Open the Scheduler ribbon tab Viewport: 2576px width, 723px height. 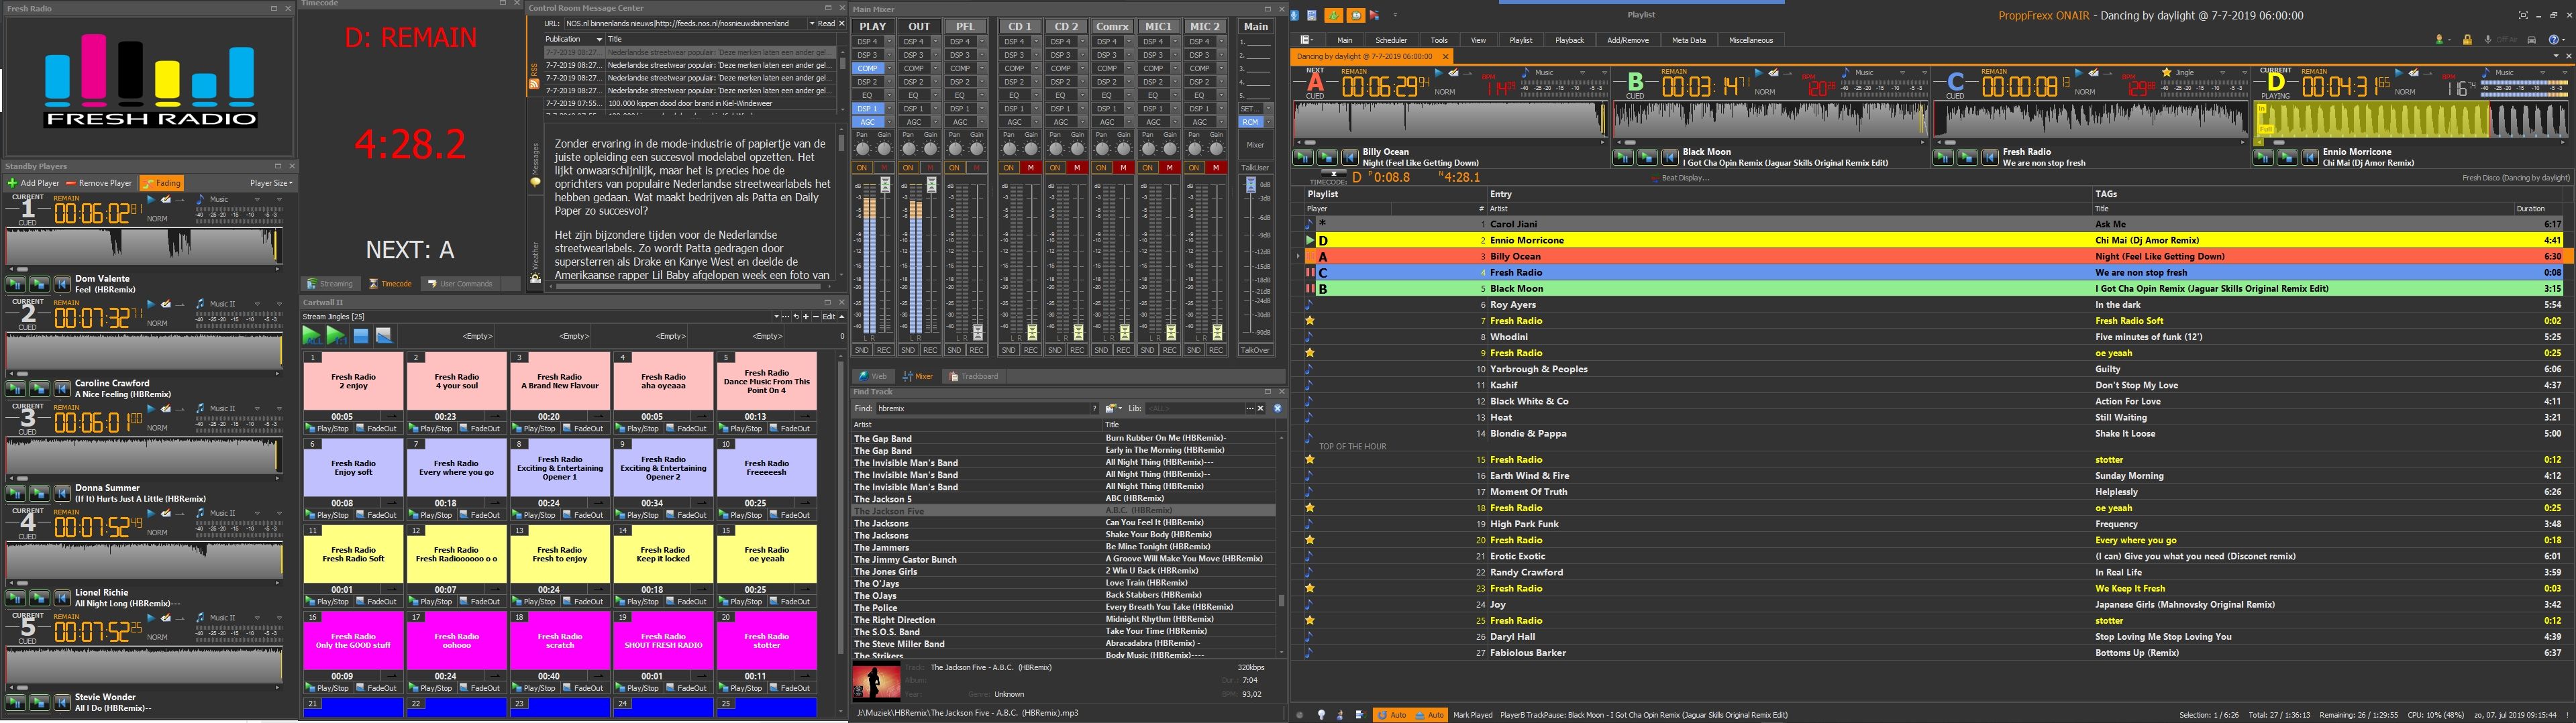point(1391,40)
